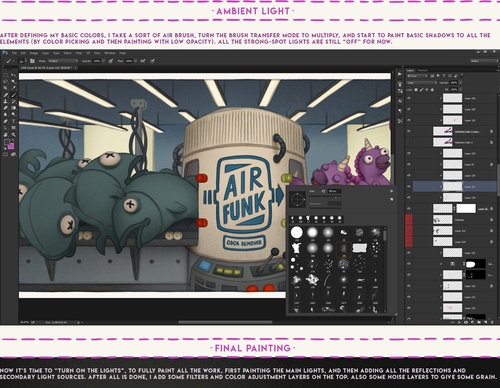Image resolution: width=500 pixels, height=388 pixels.
Task: Open the Character panel dock icon
Action: pyautogui.click(x=400, y=101)
